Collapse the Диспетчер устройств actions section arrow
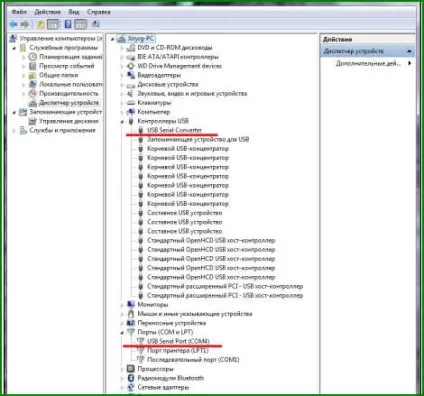 409,51
